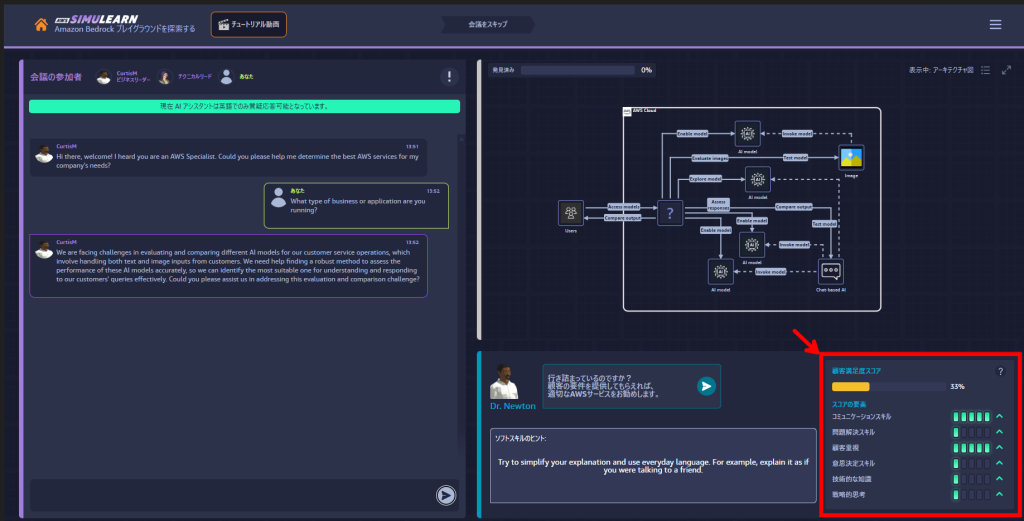This screenshot has height=521, width=1024.
Task: Open the hamburger menu in the header
Action: (x=995, y=25)
